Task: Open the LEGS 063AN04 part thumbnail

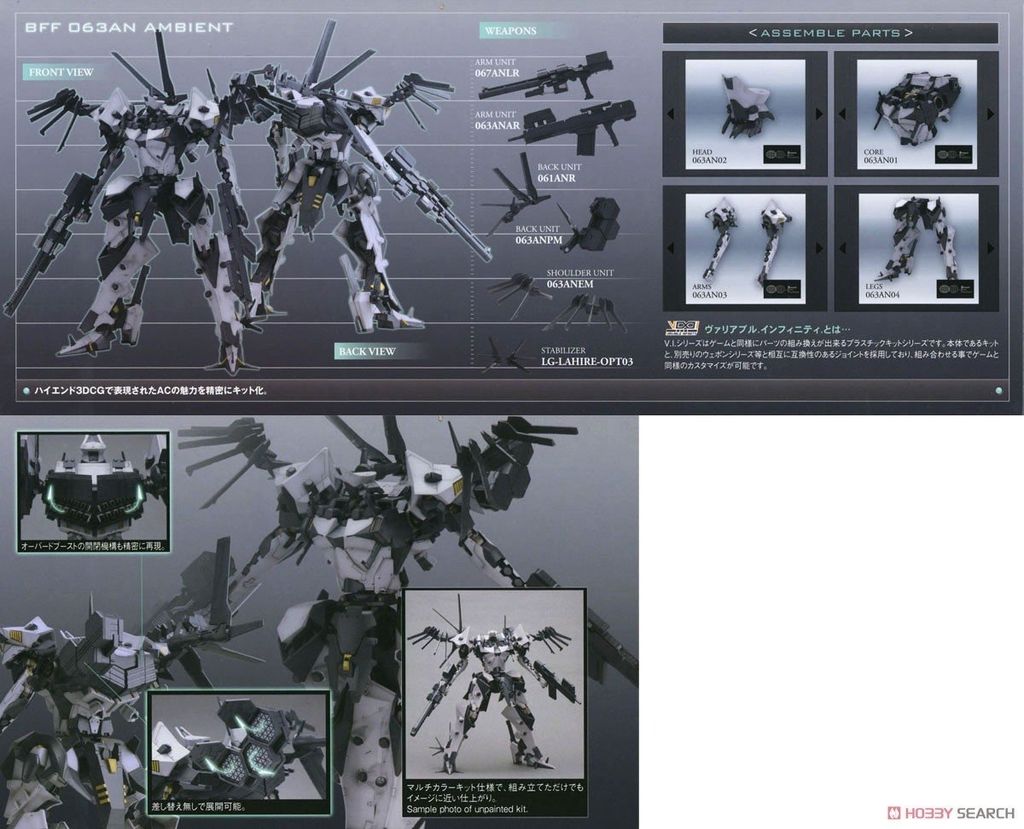Action: (918, 249)
